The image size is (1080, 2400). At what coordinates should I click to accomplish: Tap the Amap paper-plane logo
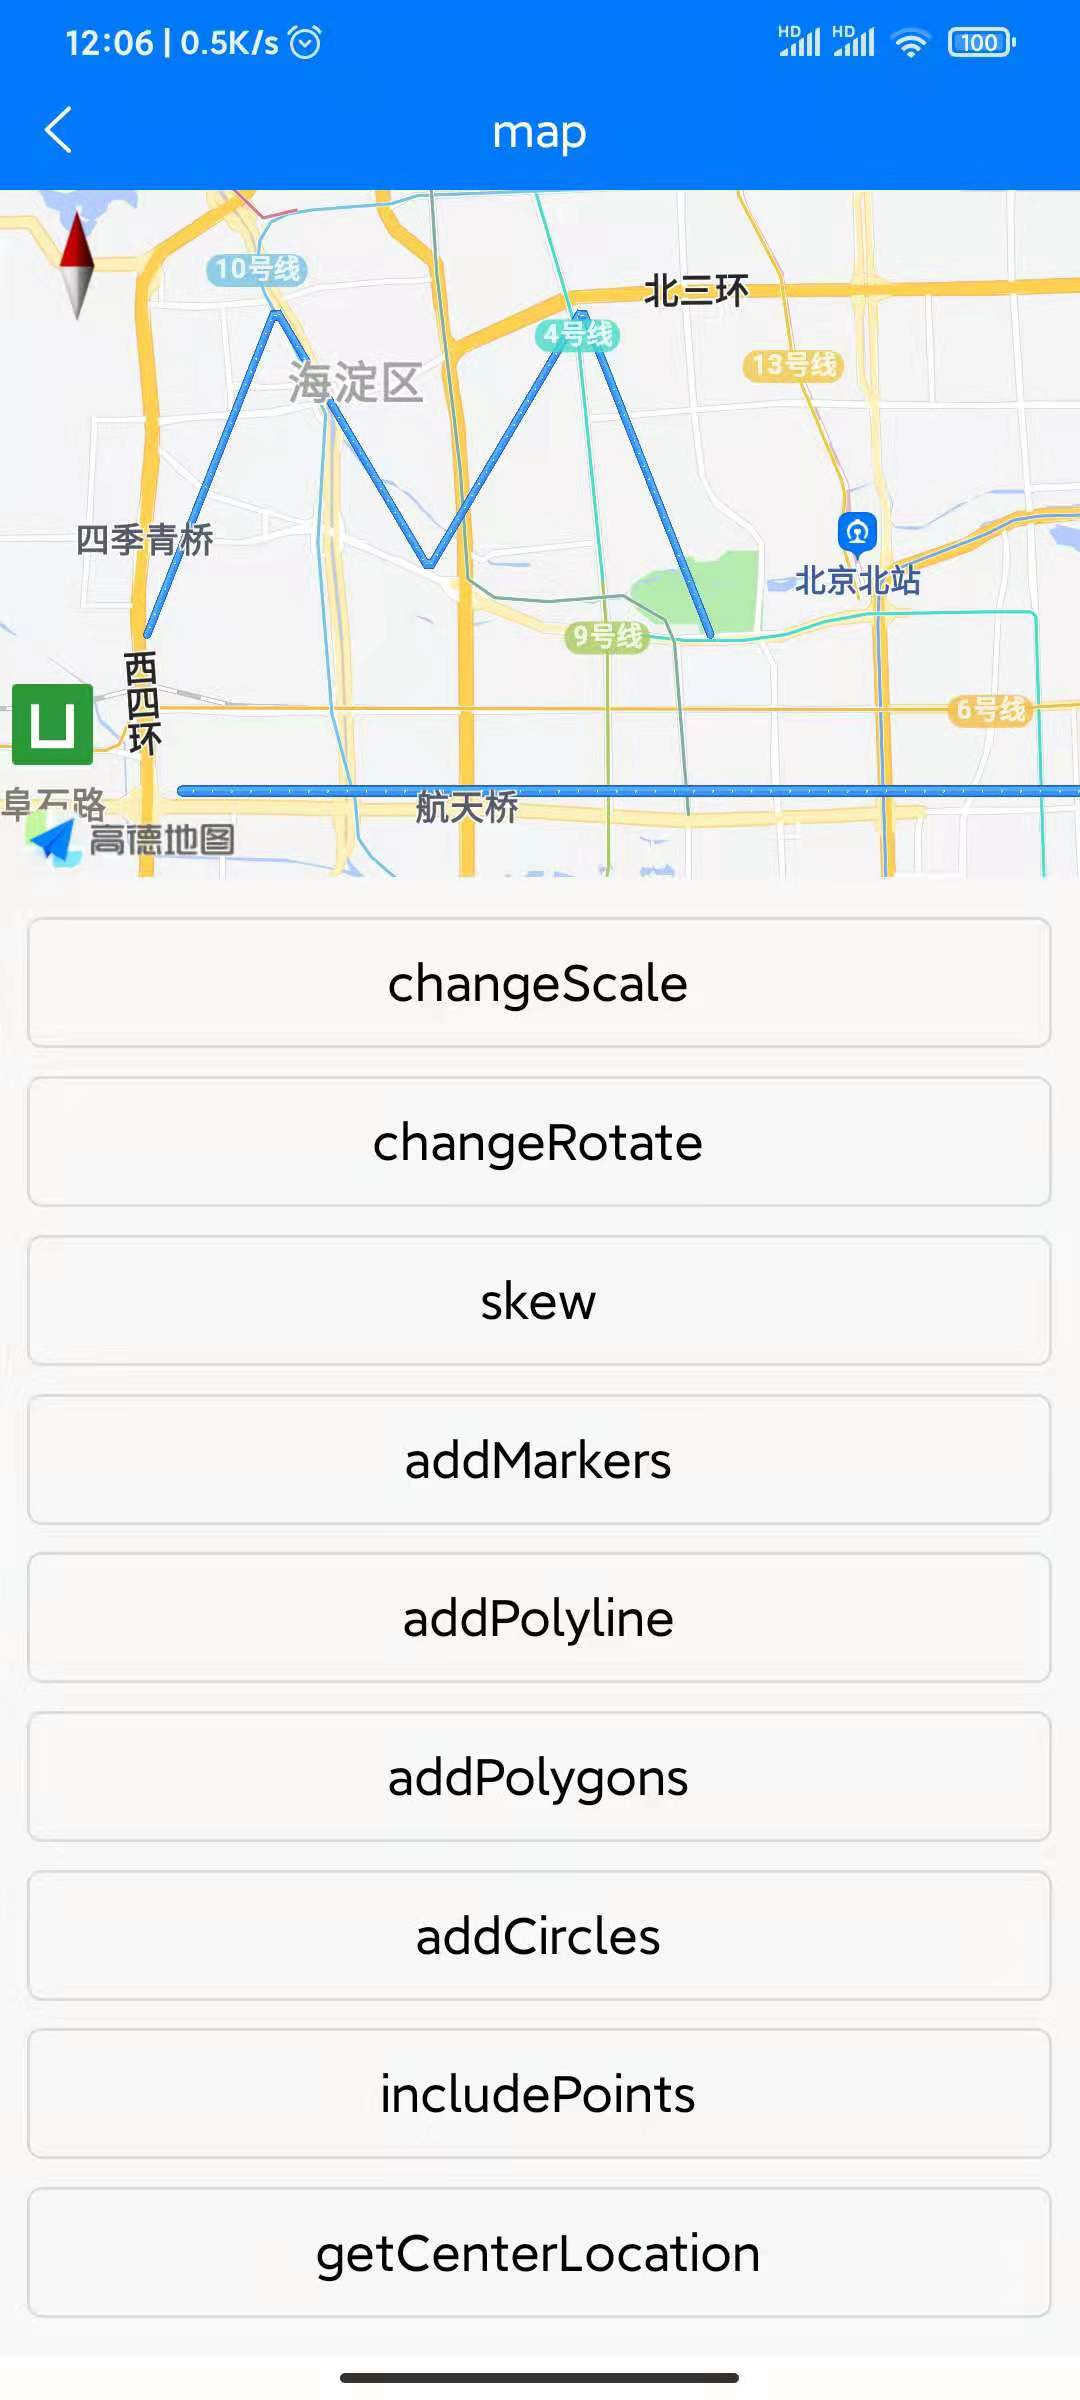tap(54, 838)
